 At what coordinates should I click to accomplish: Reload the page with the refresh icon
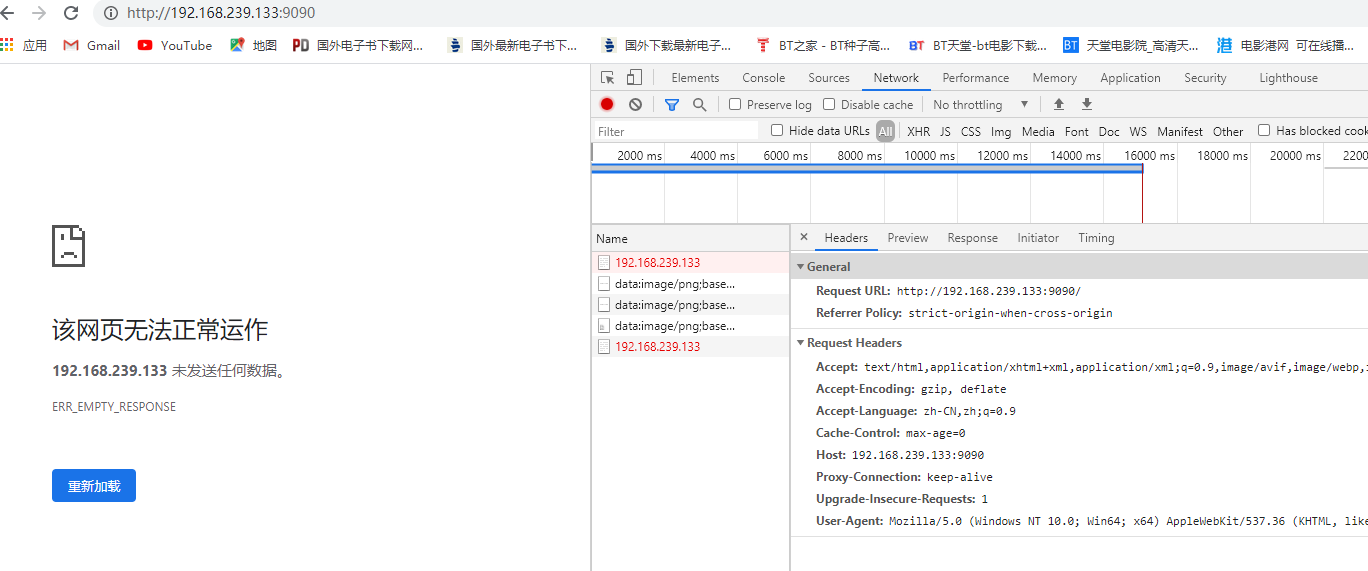click(71, 13)
